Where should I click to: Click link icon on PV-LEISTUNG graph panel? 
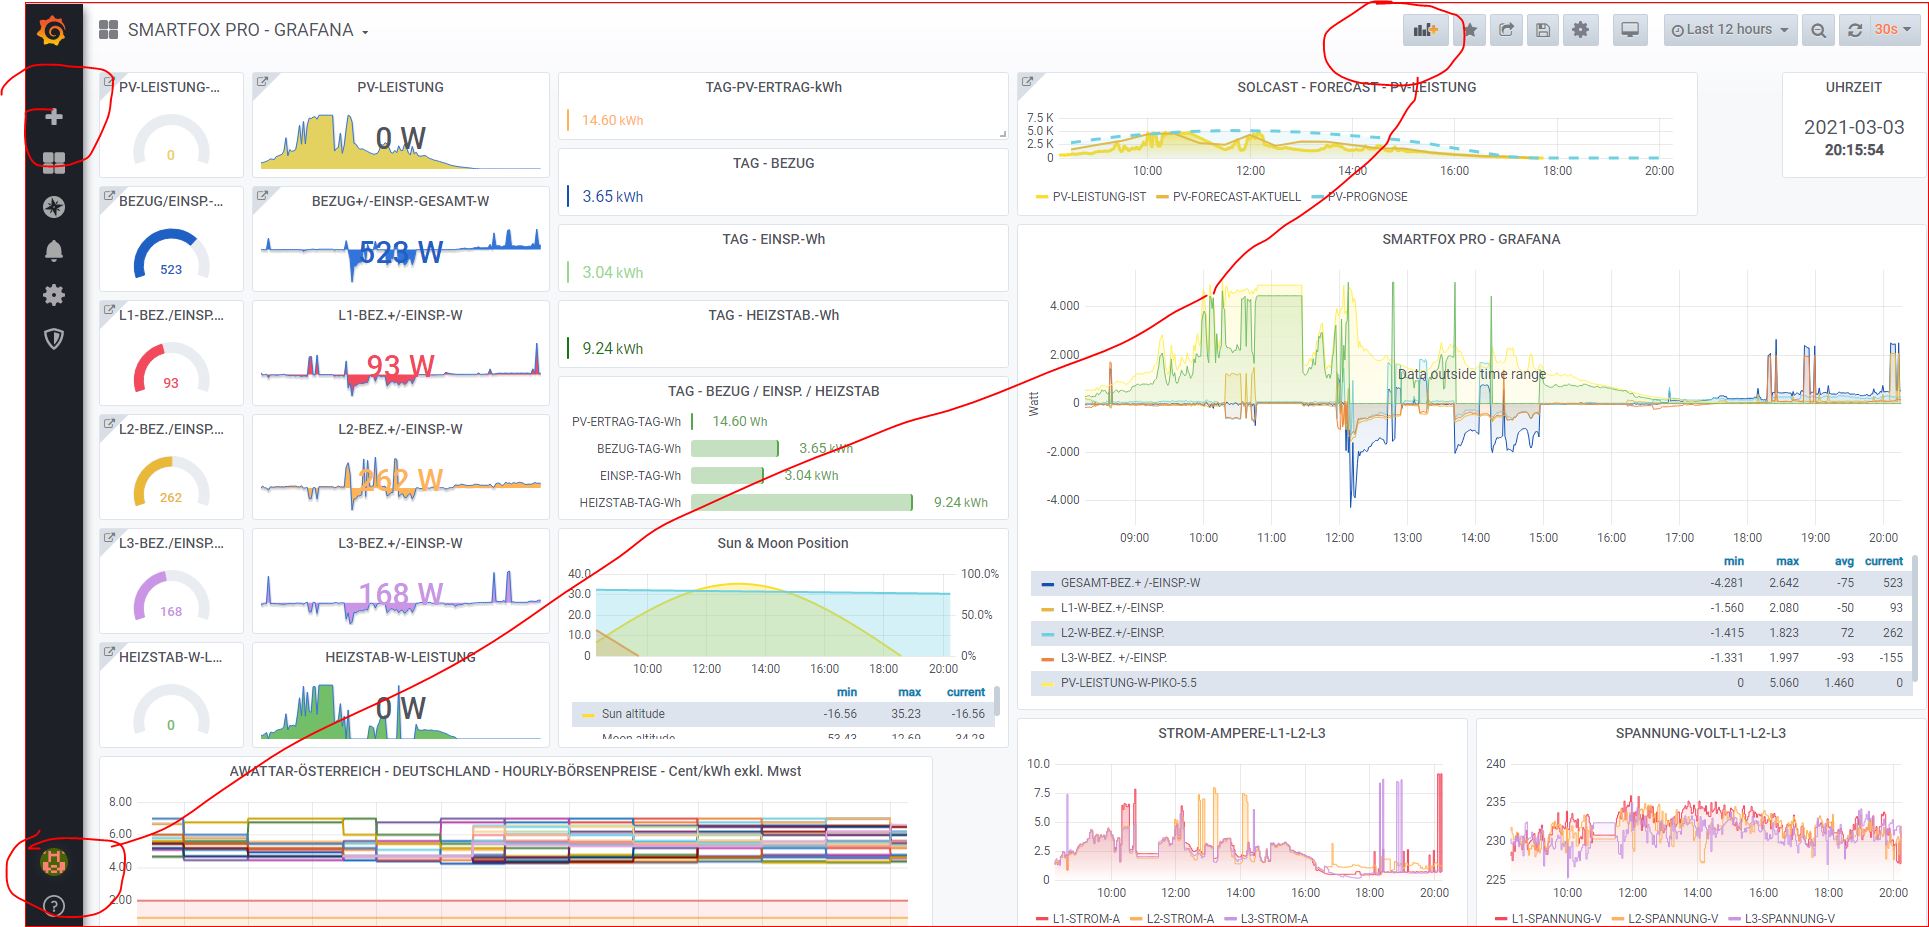(261, 81)
